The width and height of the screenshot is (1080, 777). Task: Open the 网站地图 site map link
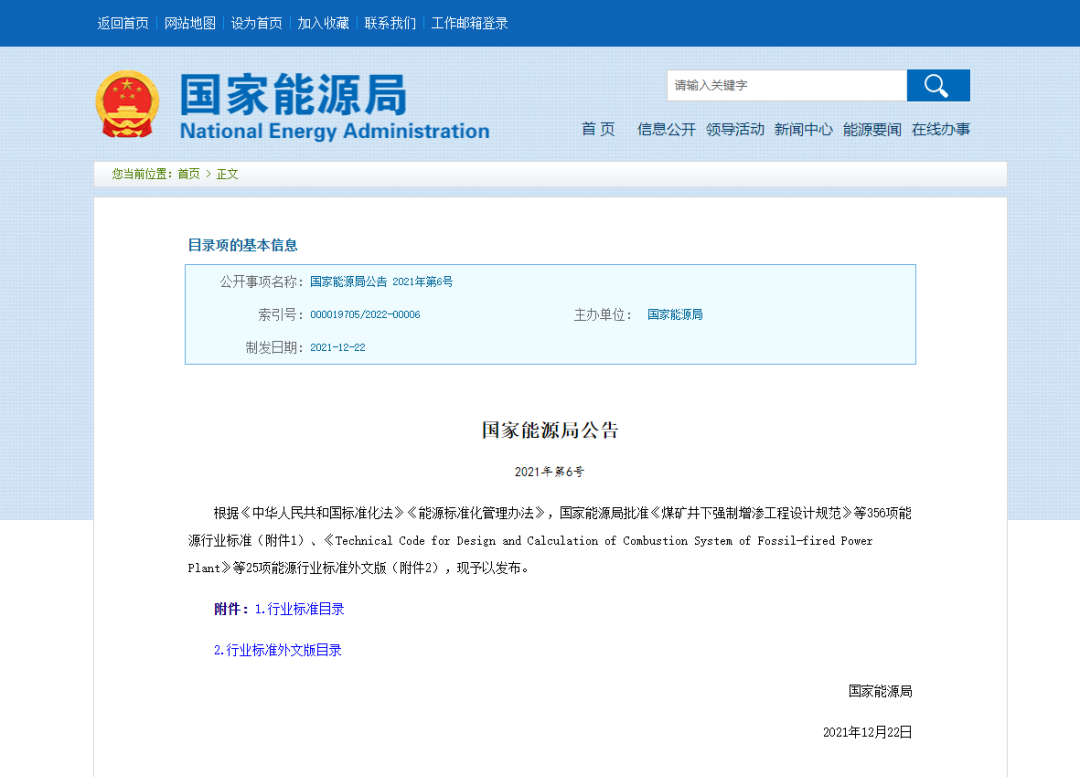(190, 23)
